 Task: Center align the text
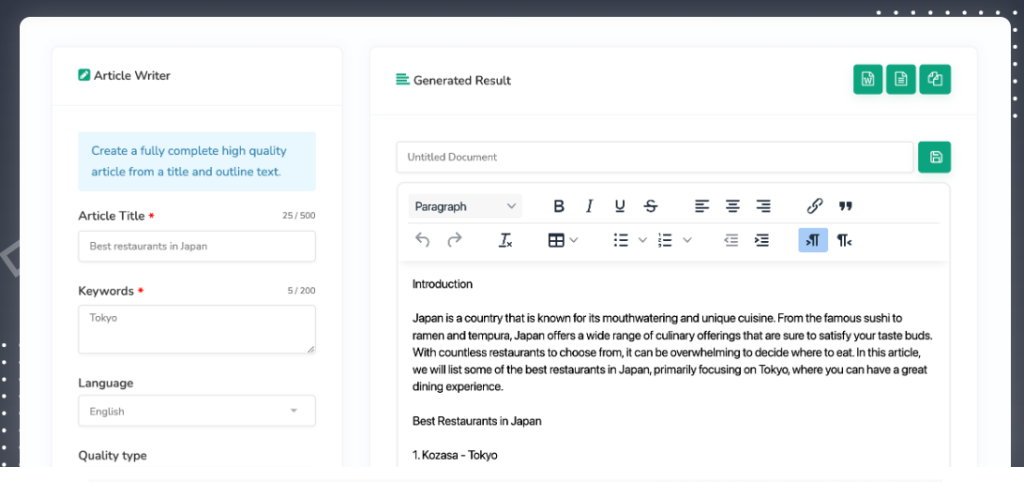click(733, 206)
